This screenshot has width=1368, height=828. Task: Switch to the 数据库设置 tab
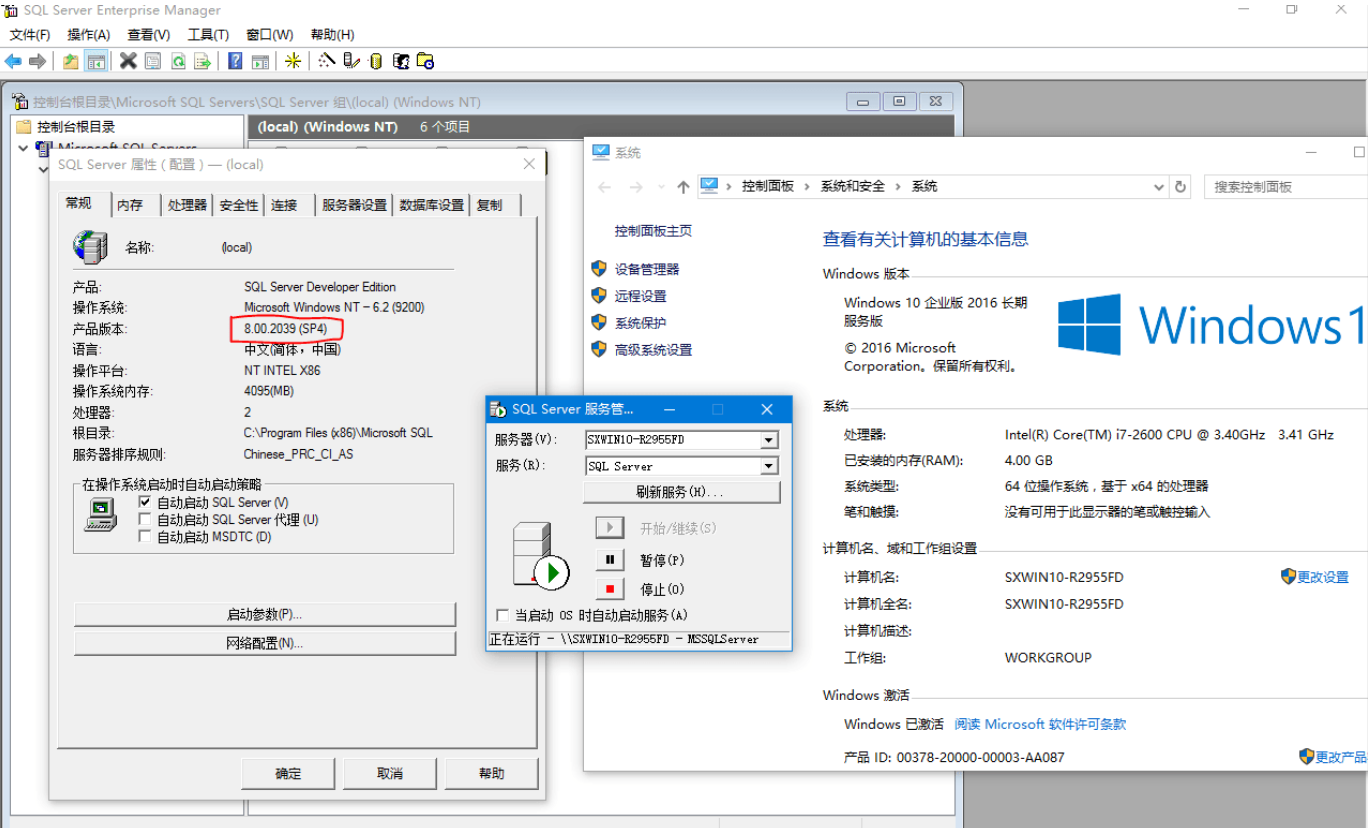[x=432, y=205]
